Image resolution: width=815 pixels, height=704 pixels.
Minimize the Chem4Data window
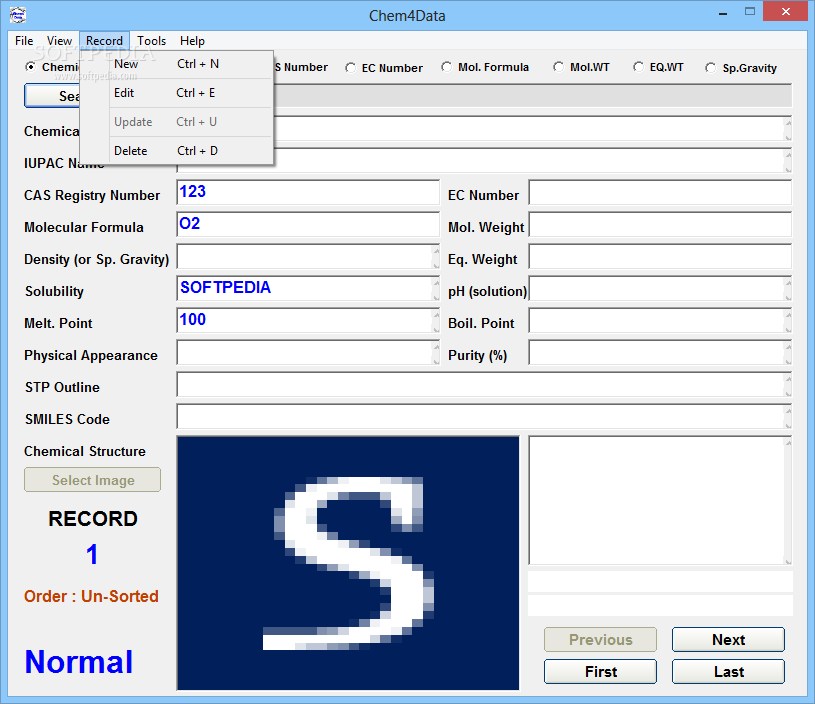coord(722,12)
